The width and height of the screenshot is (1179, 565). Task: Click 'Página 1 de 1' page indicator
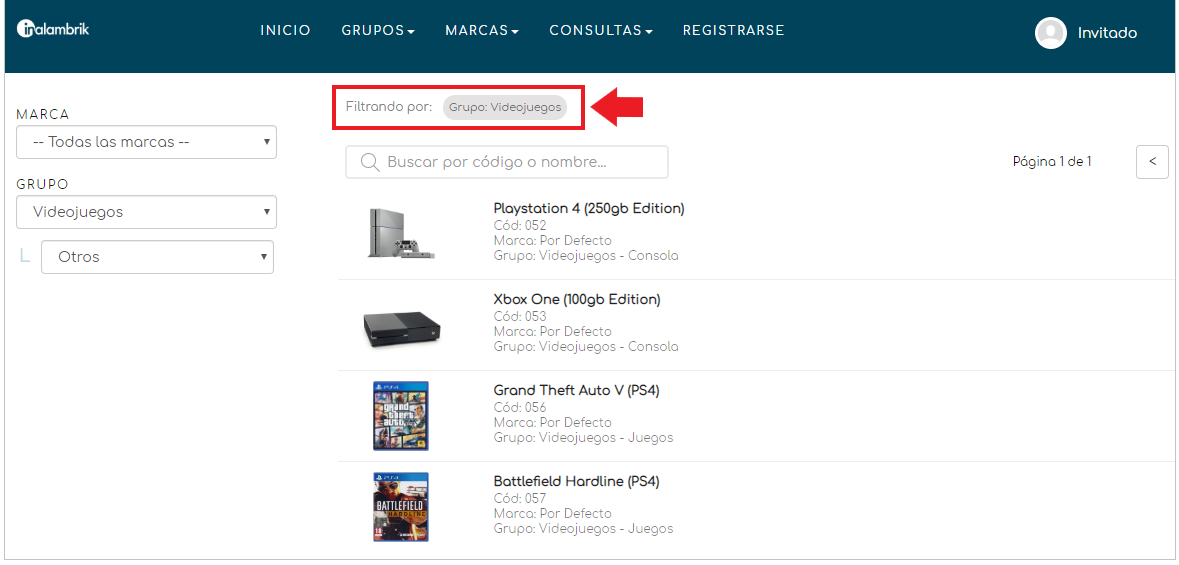1052,162
